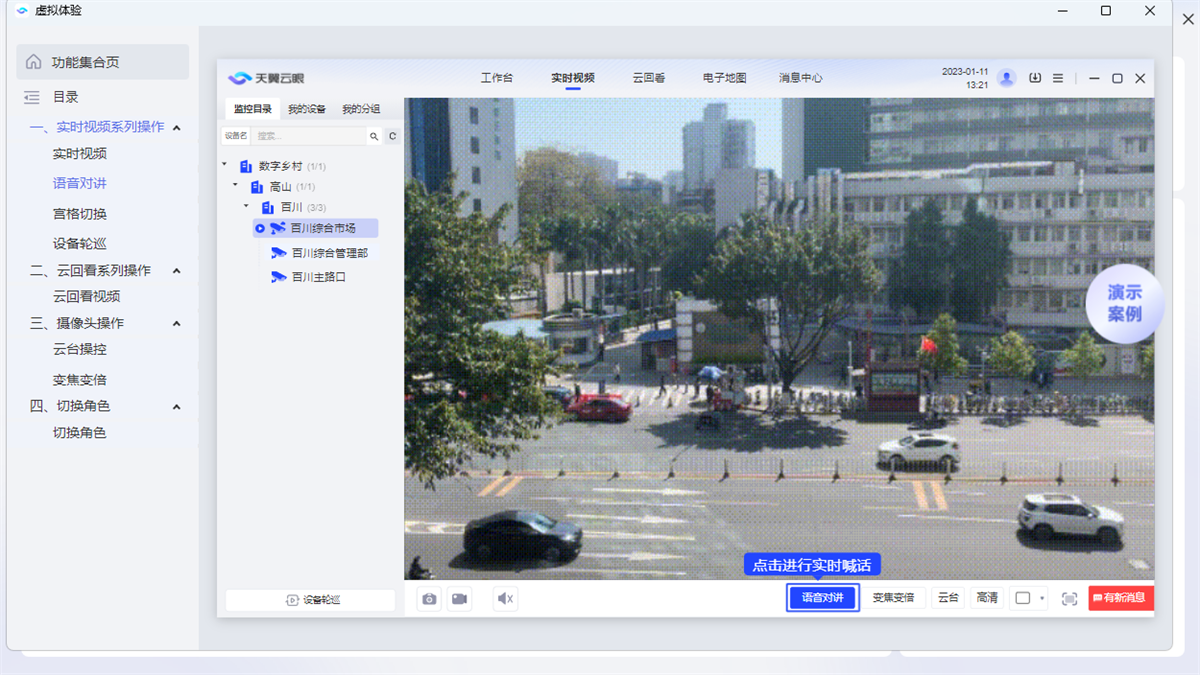The image size is (1200, 675).
Task: Collapse the 数字乡村 tree node
Action: 224,166
